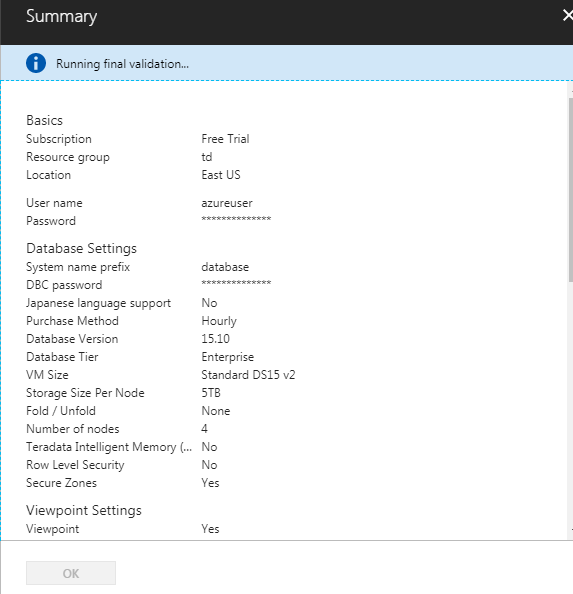Click the 'database' system name prefix value

pyautogui.click(x=225, y=267)
